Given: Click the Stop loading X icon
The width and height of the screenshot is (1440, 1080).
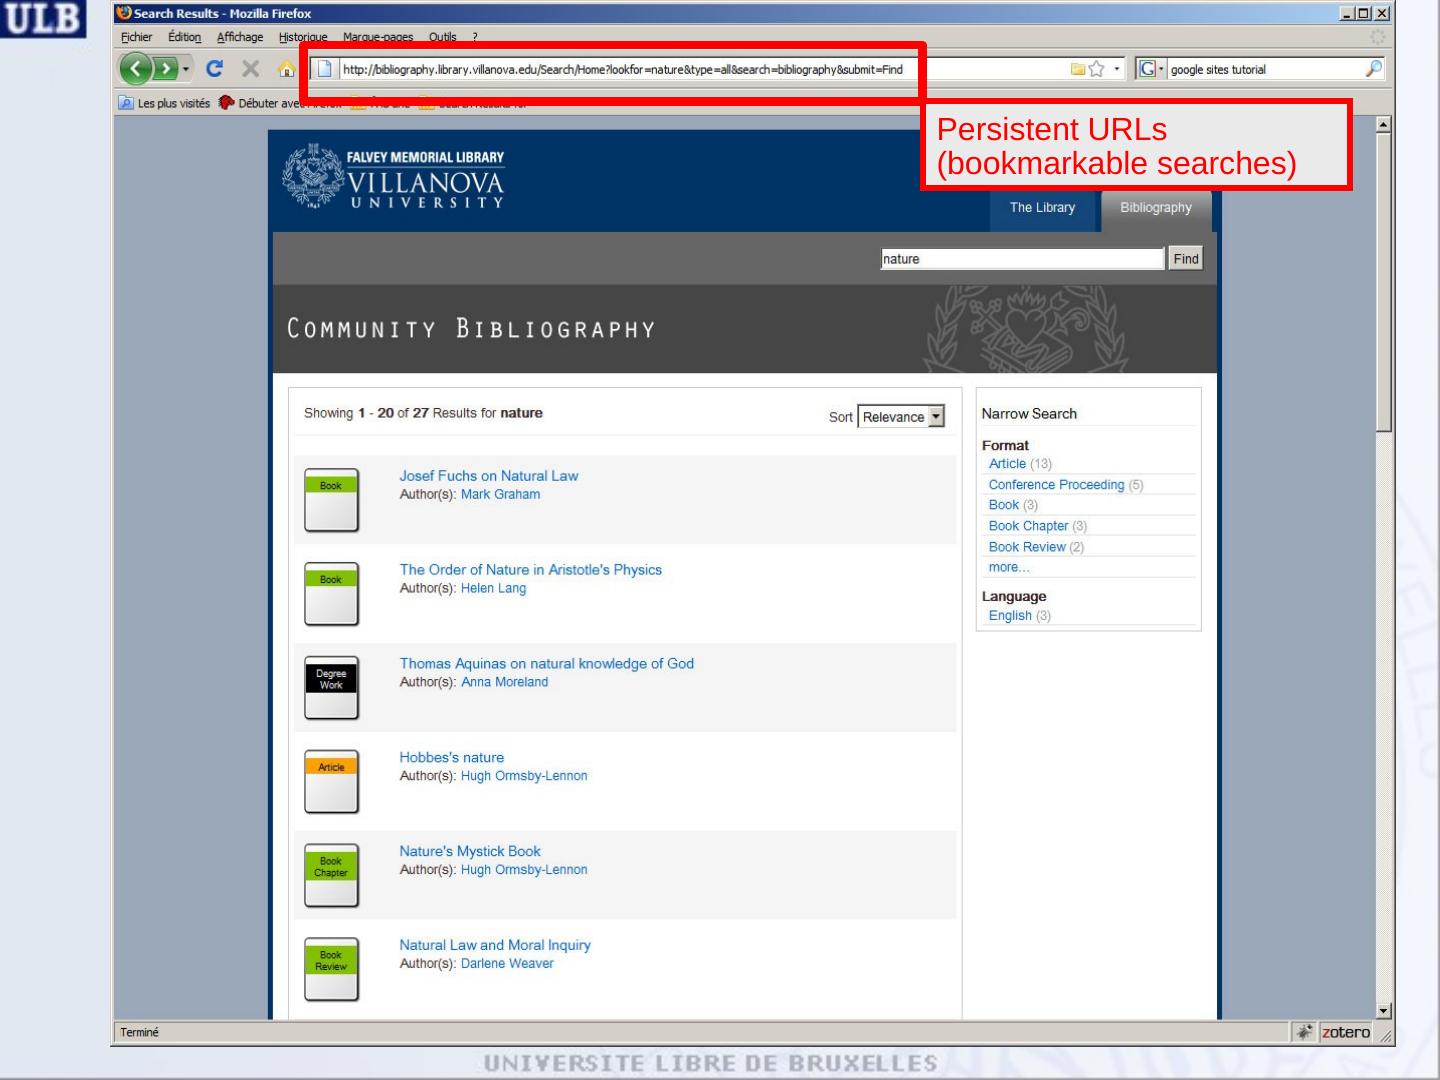Looking at the screenshot, I should pos(250,69).
